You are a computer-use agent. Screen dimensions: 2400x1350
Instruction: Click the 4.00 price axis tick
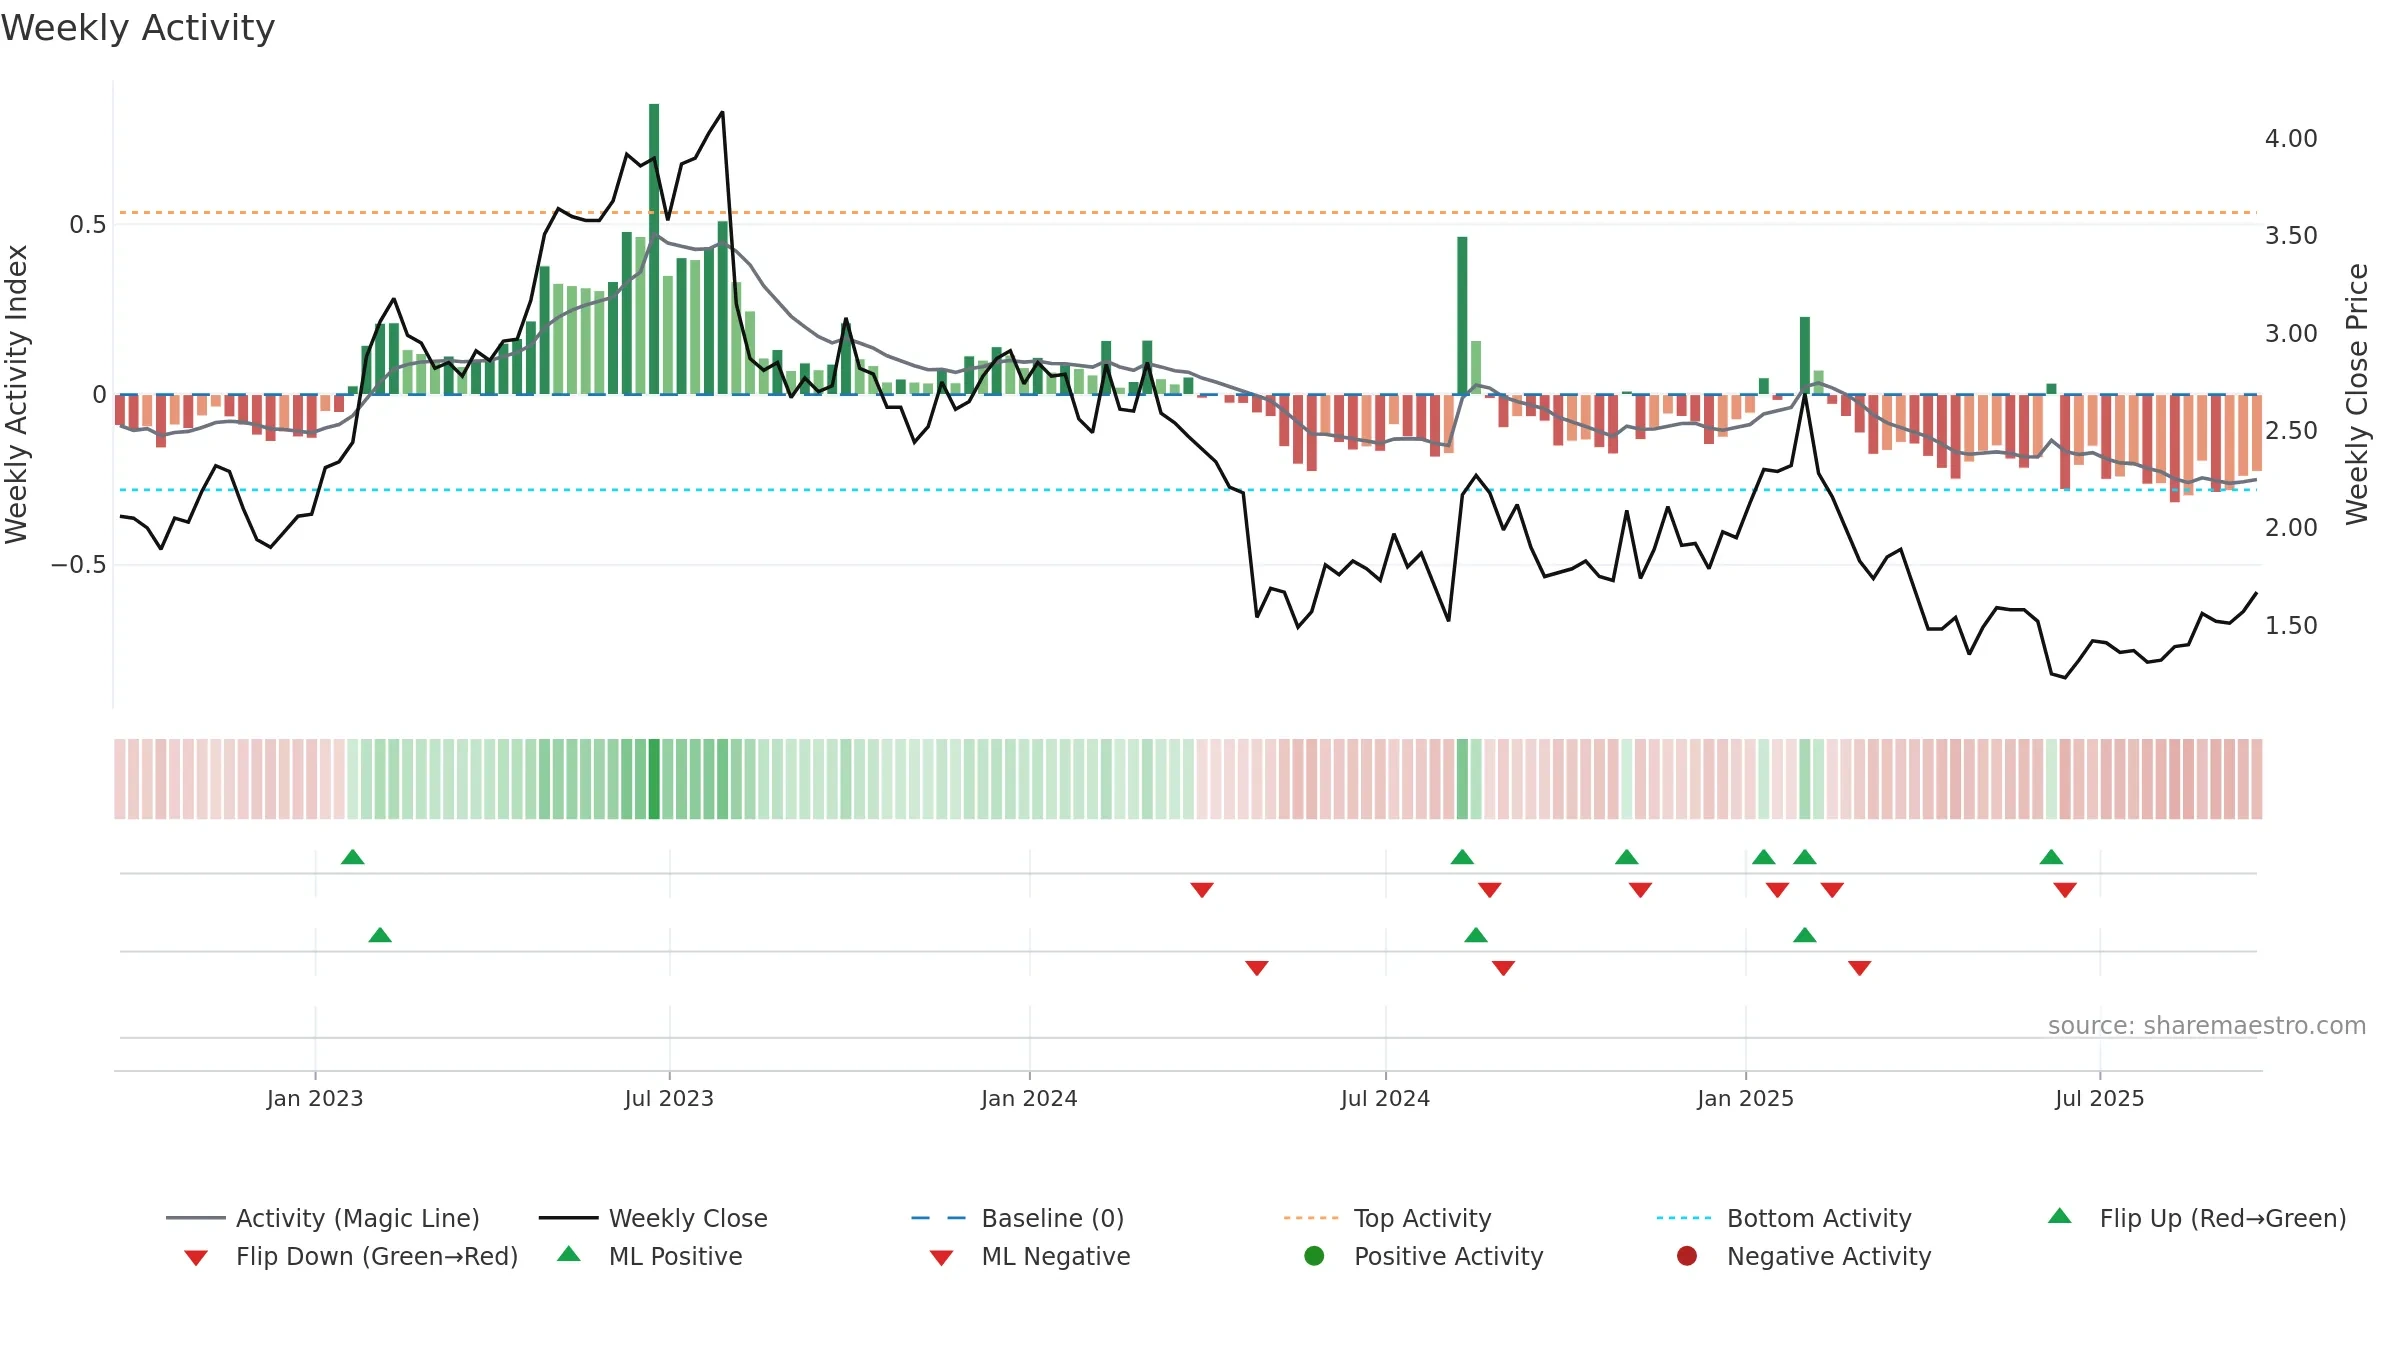pyautogui.click(x=2291, y=138)
